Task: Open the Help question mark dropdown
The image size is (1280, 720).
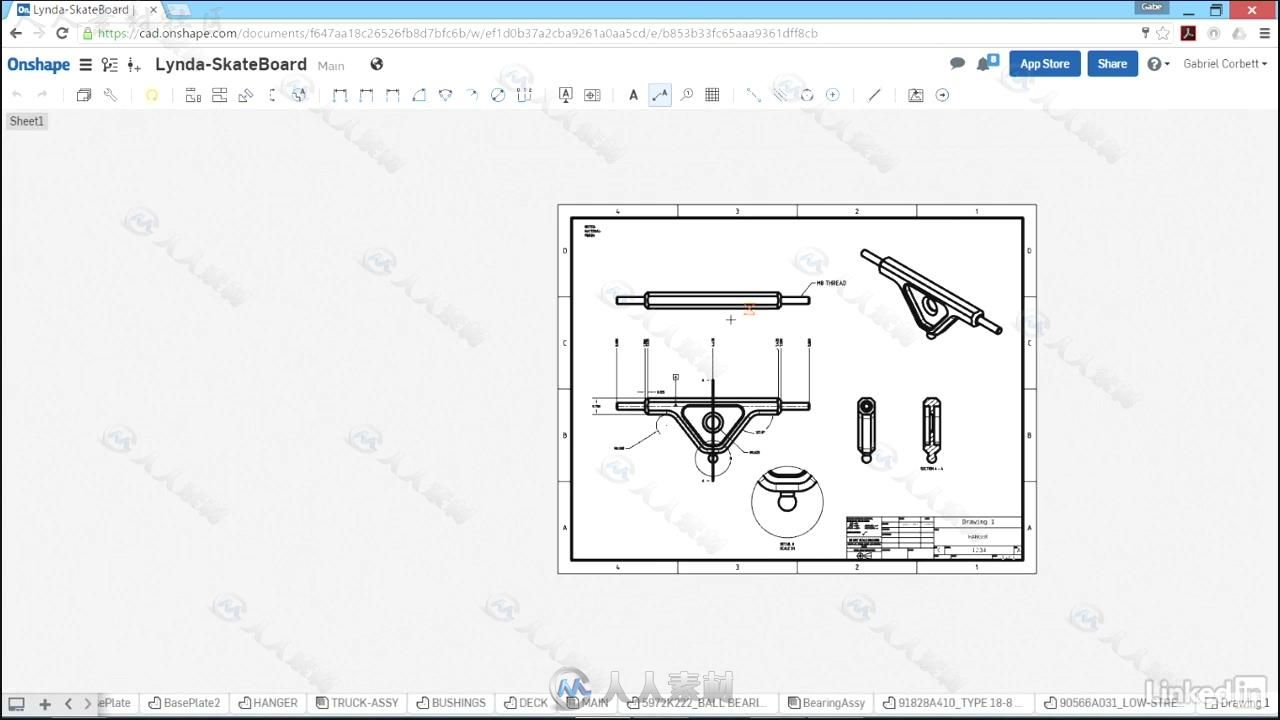Action: [x=1158, y=64]
